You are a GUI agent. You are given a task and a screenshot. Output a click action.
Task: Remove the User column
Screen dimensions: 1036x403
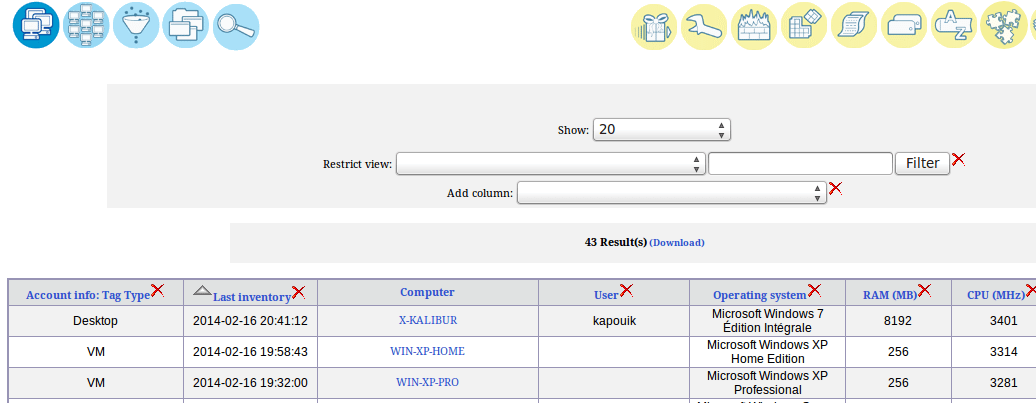click(626, 289)
